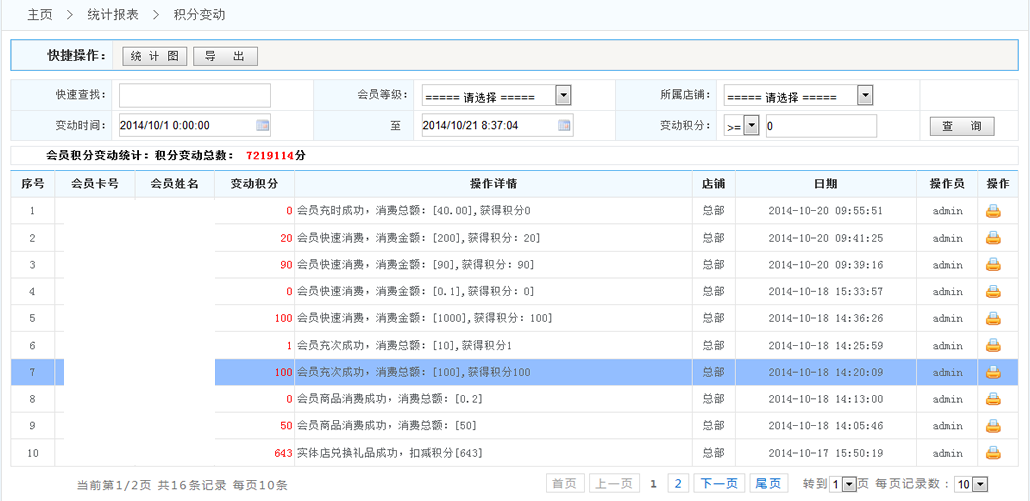Click print icon for row 3

992,265
